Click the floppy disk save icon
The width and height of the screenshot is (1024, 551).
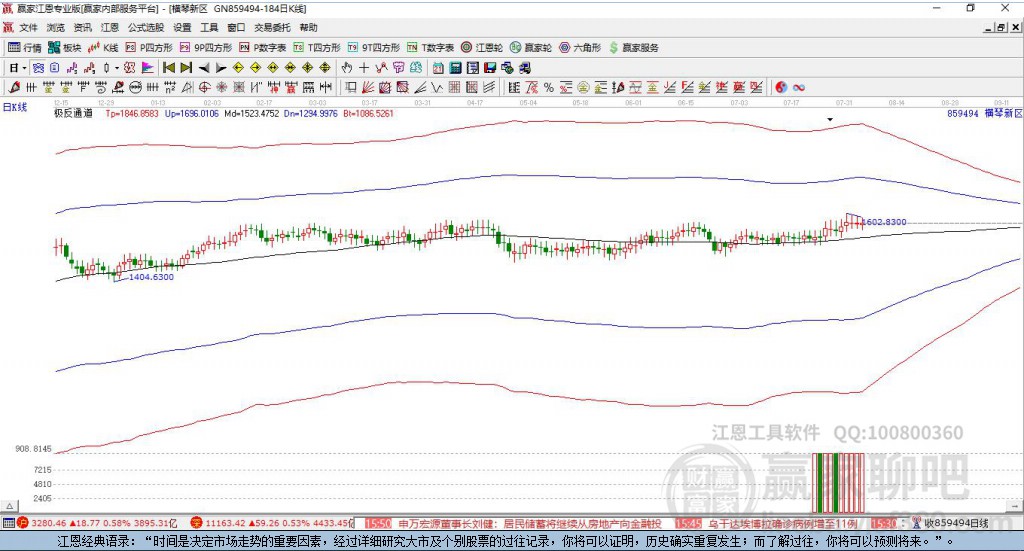point(490,68)
